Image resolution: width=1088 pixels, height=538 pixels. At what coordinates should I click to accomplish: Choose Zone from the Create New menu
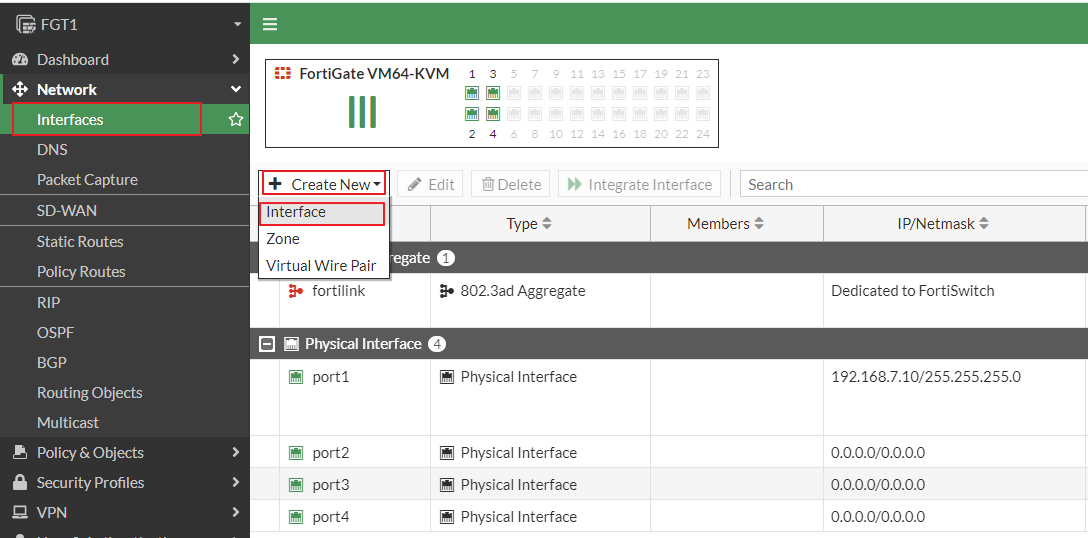tap(322, 239)
